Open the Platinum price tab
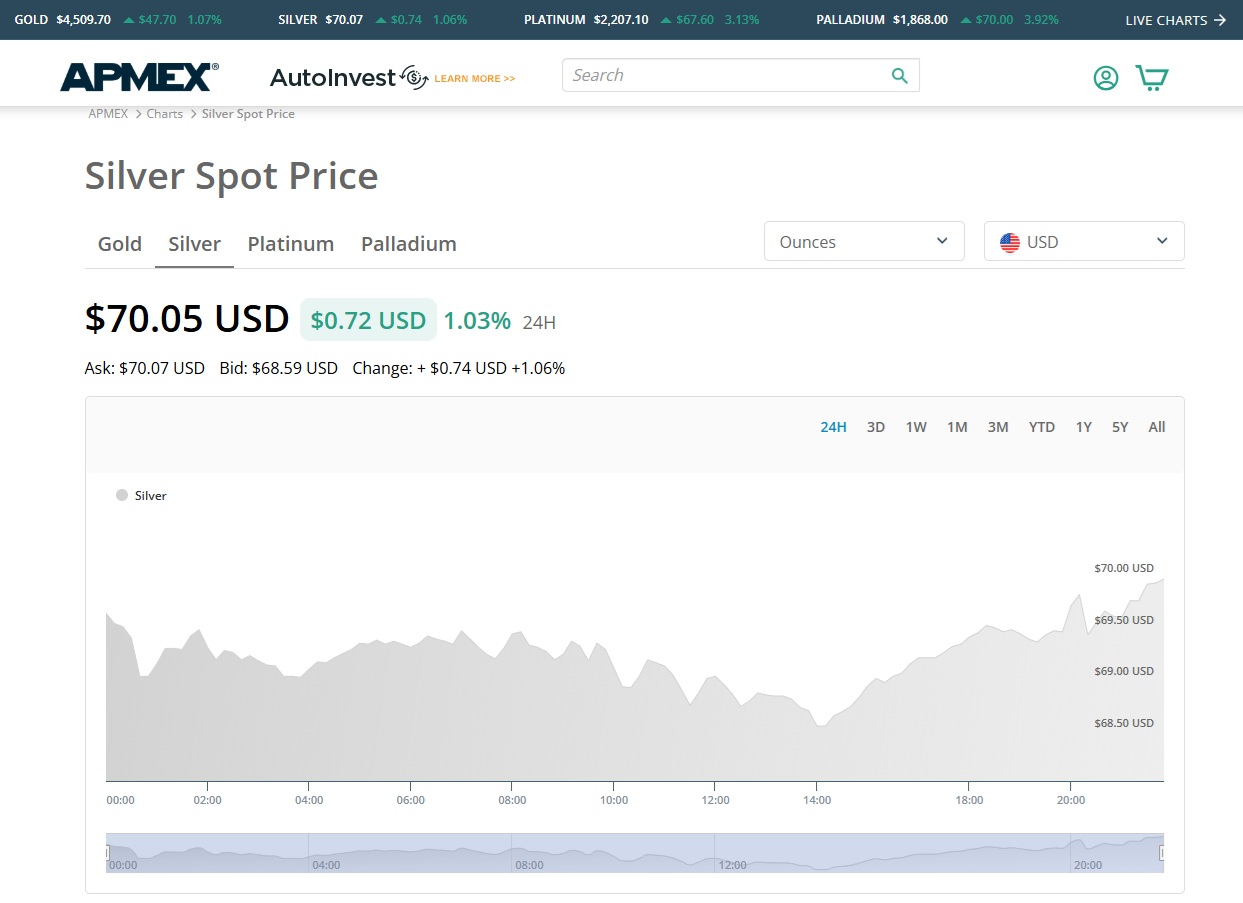 290,244
